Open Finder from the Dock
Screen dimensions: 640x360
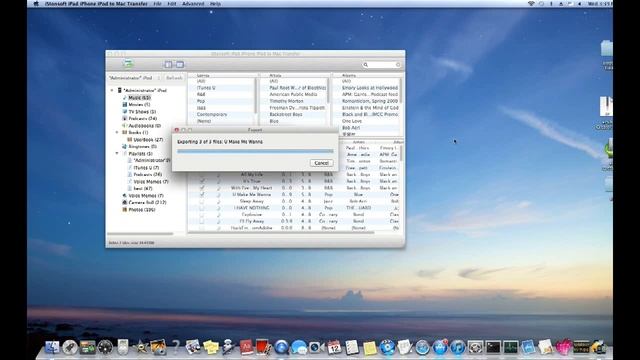pos(52,347)
